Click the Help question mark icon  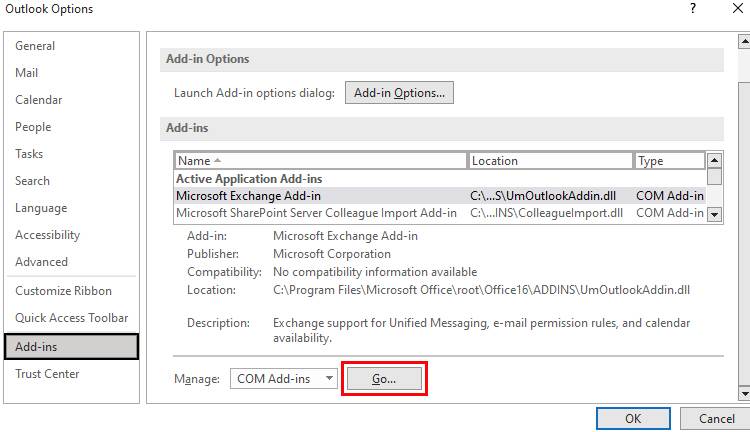coord(693,8)
